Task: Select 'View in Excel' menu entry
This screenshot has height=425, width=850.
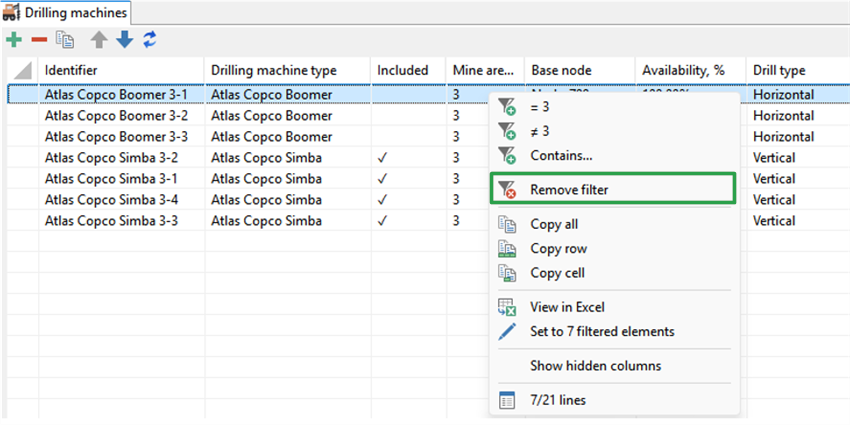Action: coord(615,307)
